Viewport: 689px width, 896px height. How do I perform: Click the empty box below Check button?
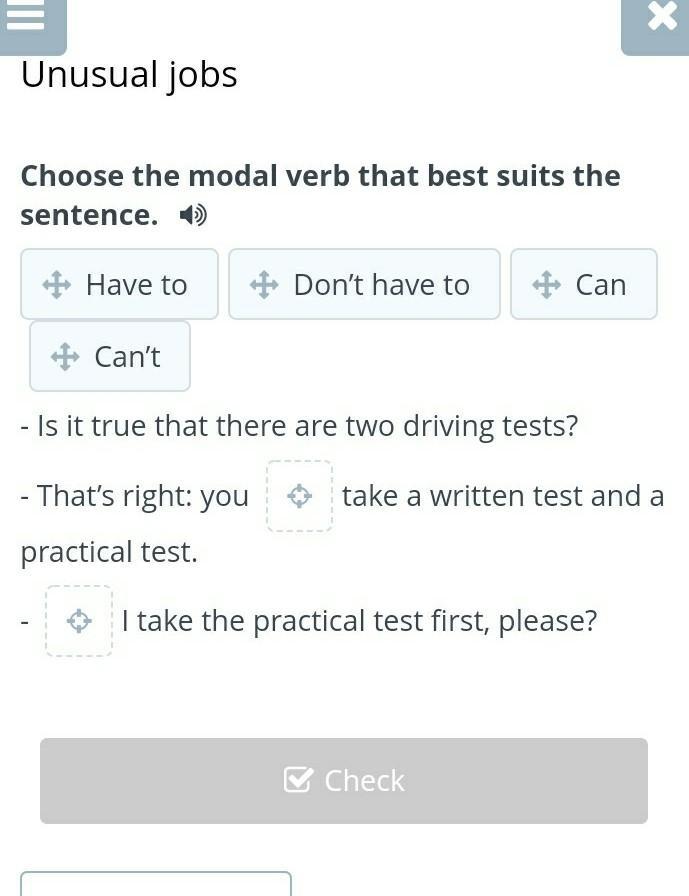[x=156, y=883]
